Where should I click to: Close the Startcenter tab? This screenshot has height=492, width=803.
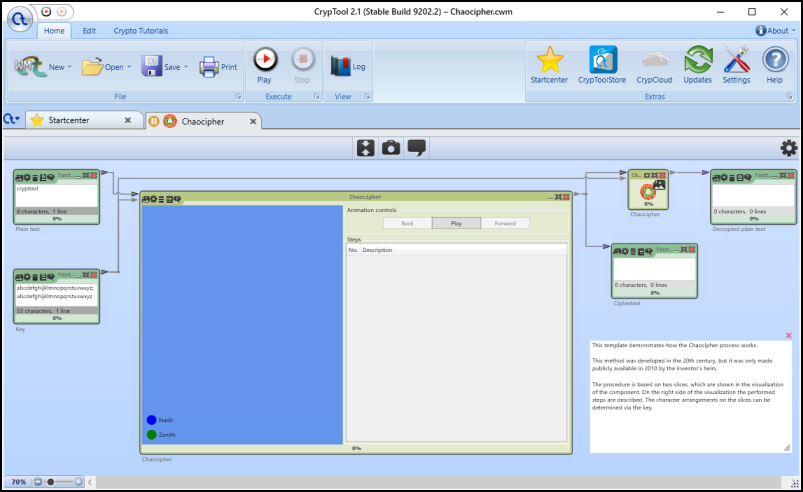[x=128, y=120]
